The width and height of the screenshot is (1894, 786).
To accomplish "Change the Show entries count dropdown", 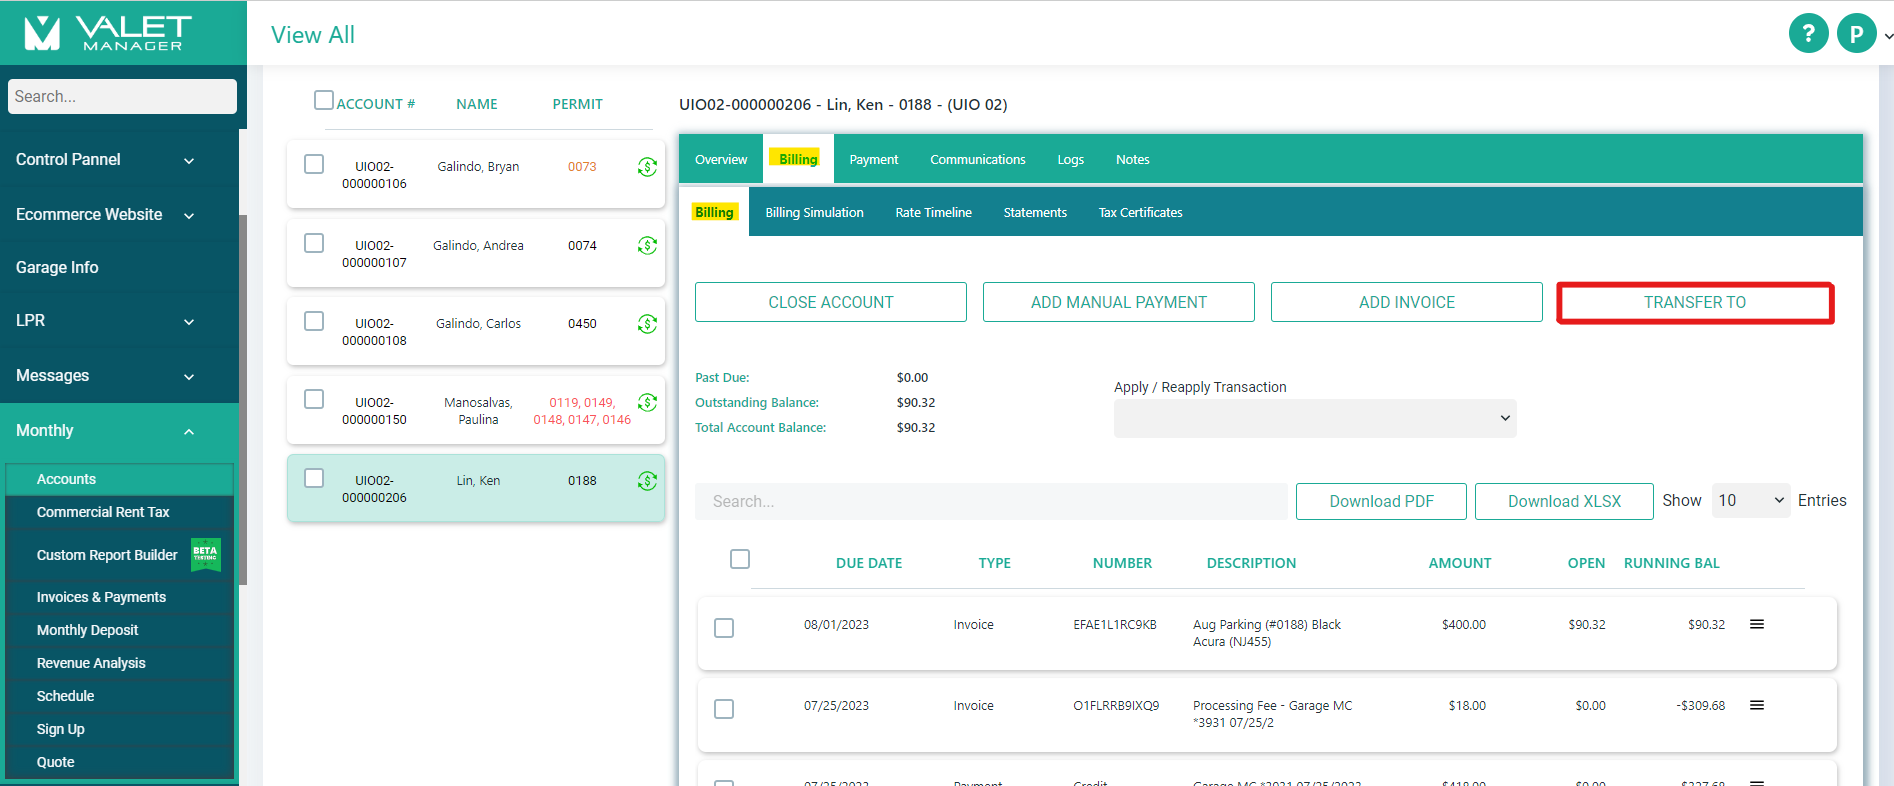I will (1750, 501).
